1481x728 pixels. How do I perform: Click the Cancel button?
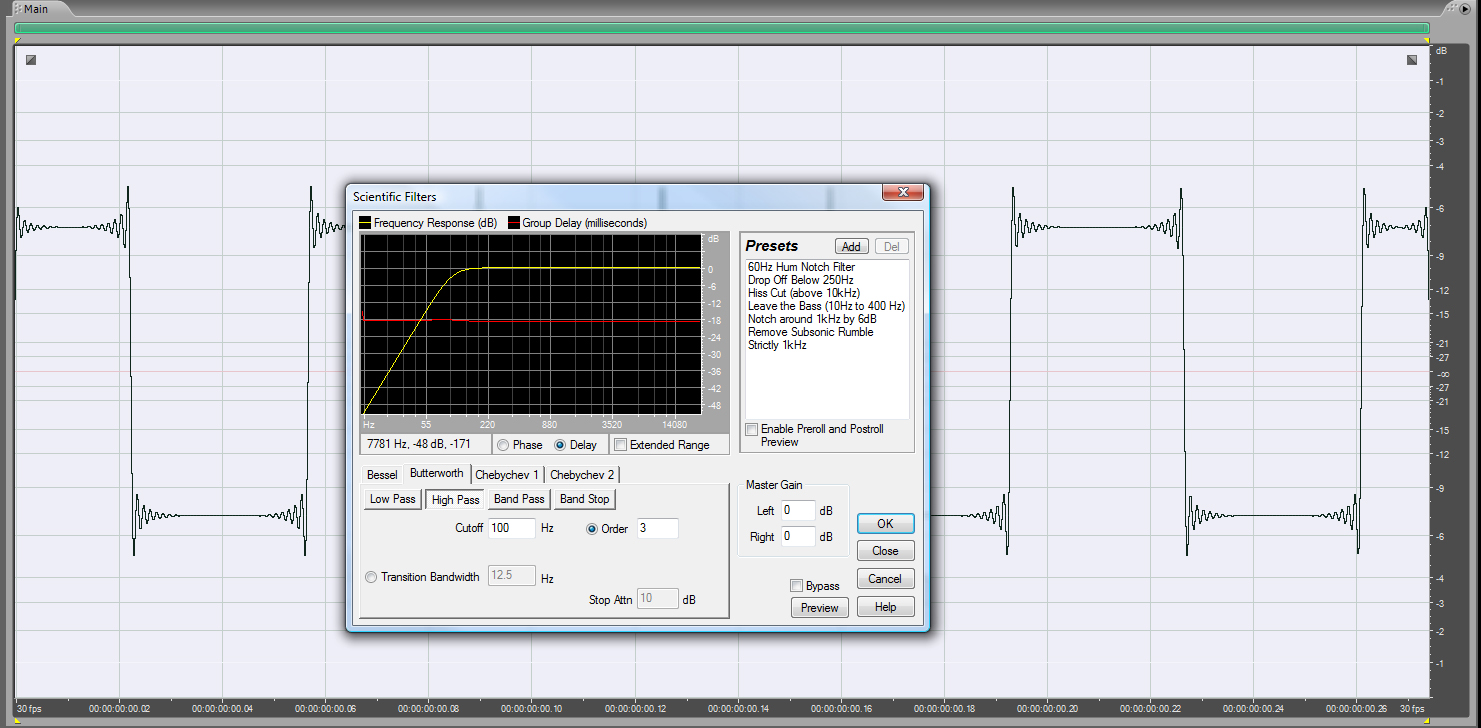[885, 579]
